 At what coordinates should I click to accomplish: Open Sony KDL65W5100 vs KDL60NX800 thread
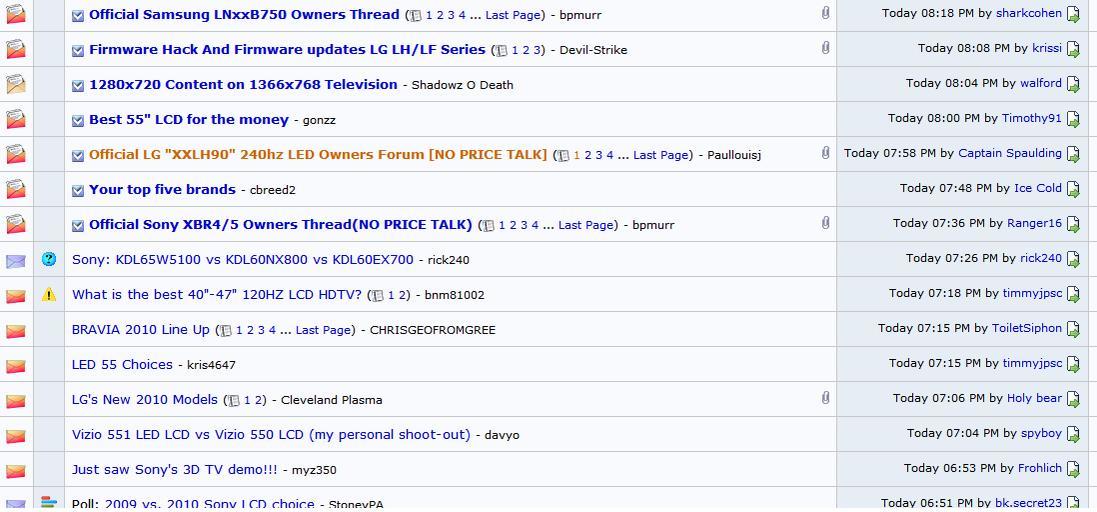(243, 259)
